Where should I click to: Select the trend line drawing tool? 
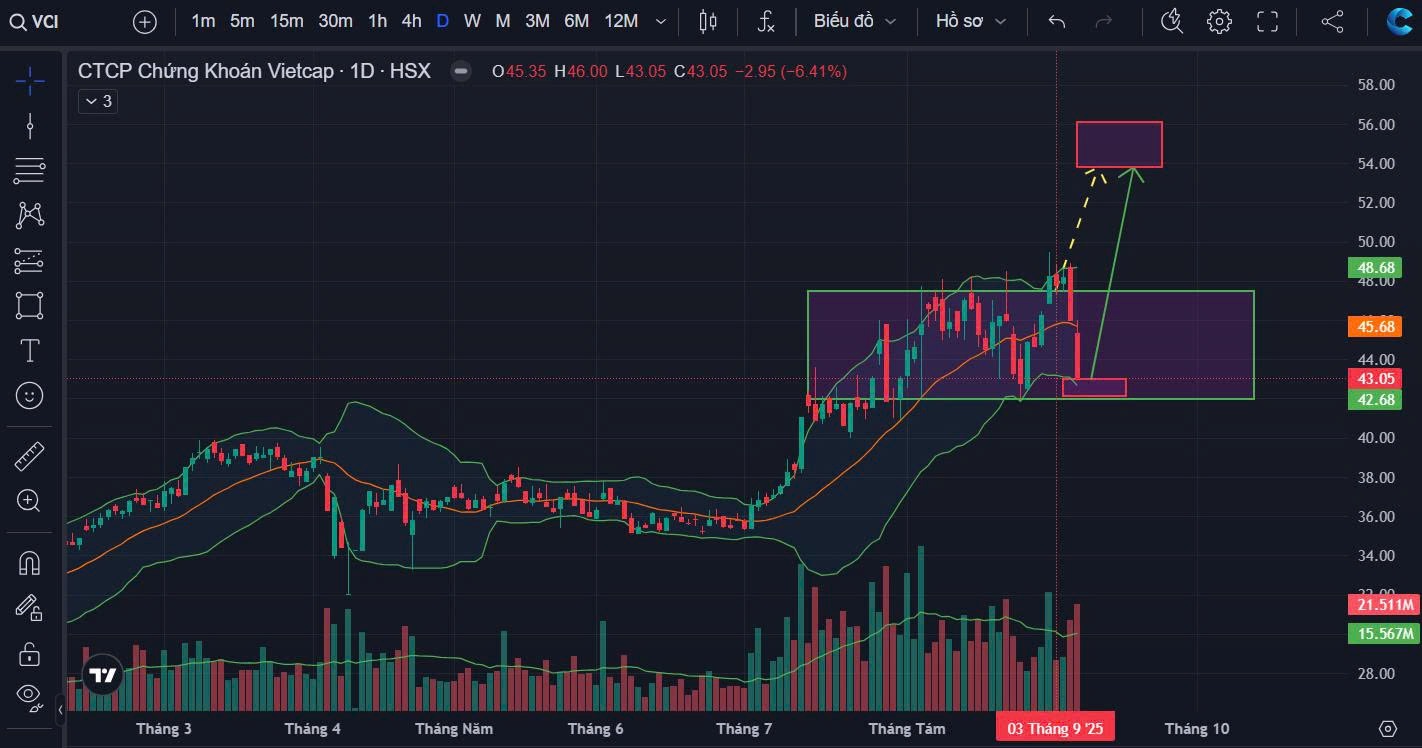point(30,126)
